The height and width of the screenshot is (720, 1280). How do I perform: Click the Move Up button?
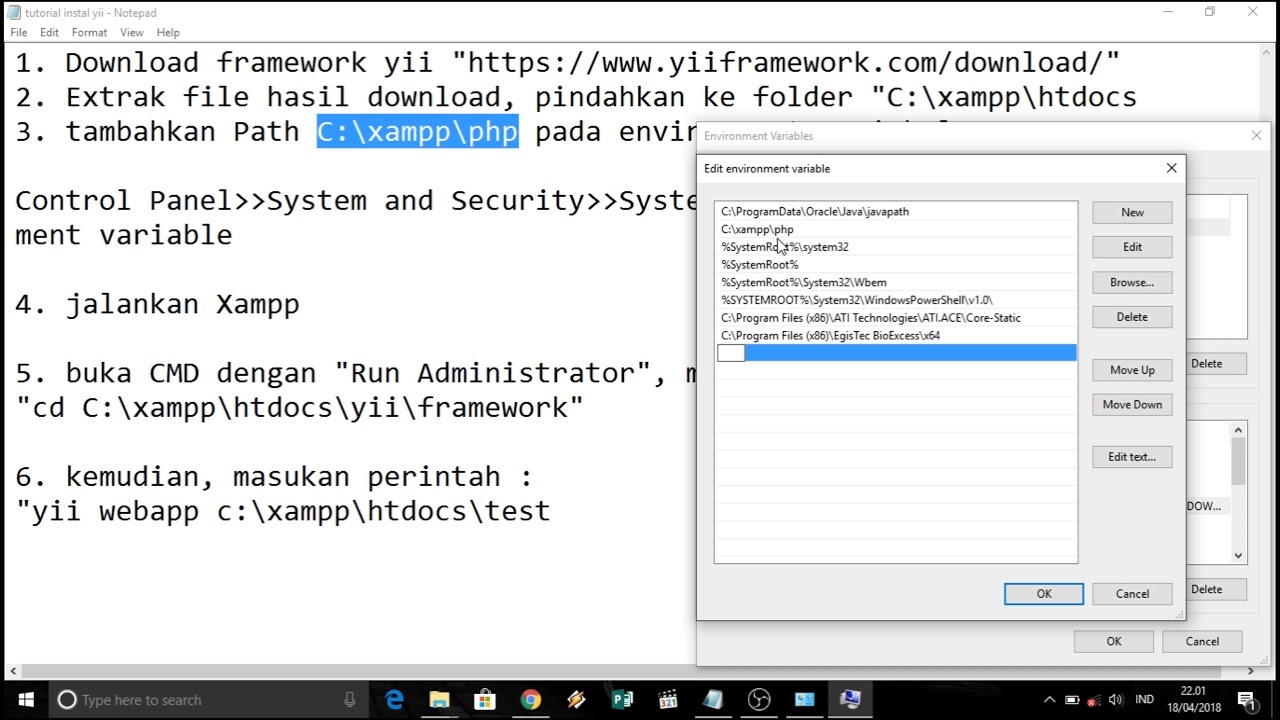pos(1132,370)
